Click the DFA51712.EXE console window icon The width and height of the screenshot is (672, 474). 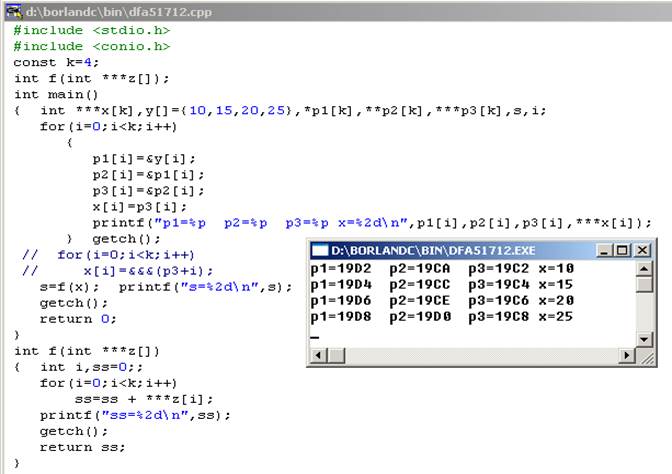tap(320, 250)
